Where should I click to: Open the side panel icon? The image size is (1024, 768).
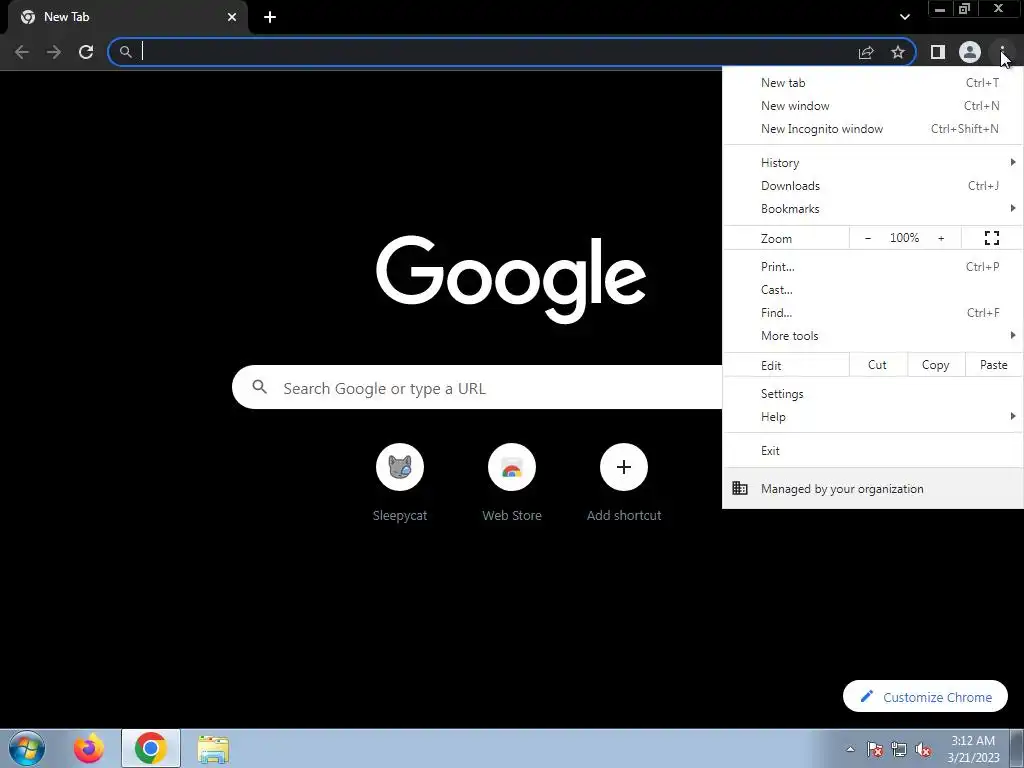[x=938, y=52]
